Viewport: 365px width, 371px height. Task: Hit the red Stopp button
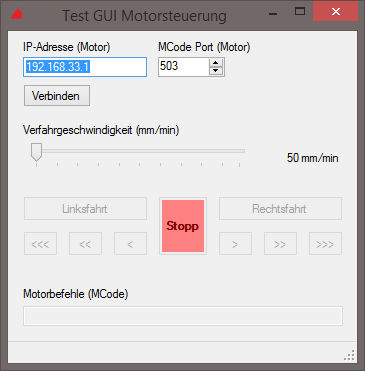click(183, 226)
